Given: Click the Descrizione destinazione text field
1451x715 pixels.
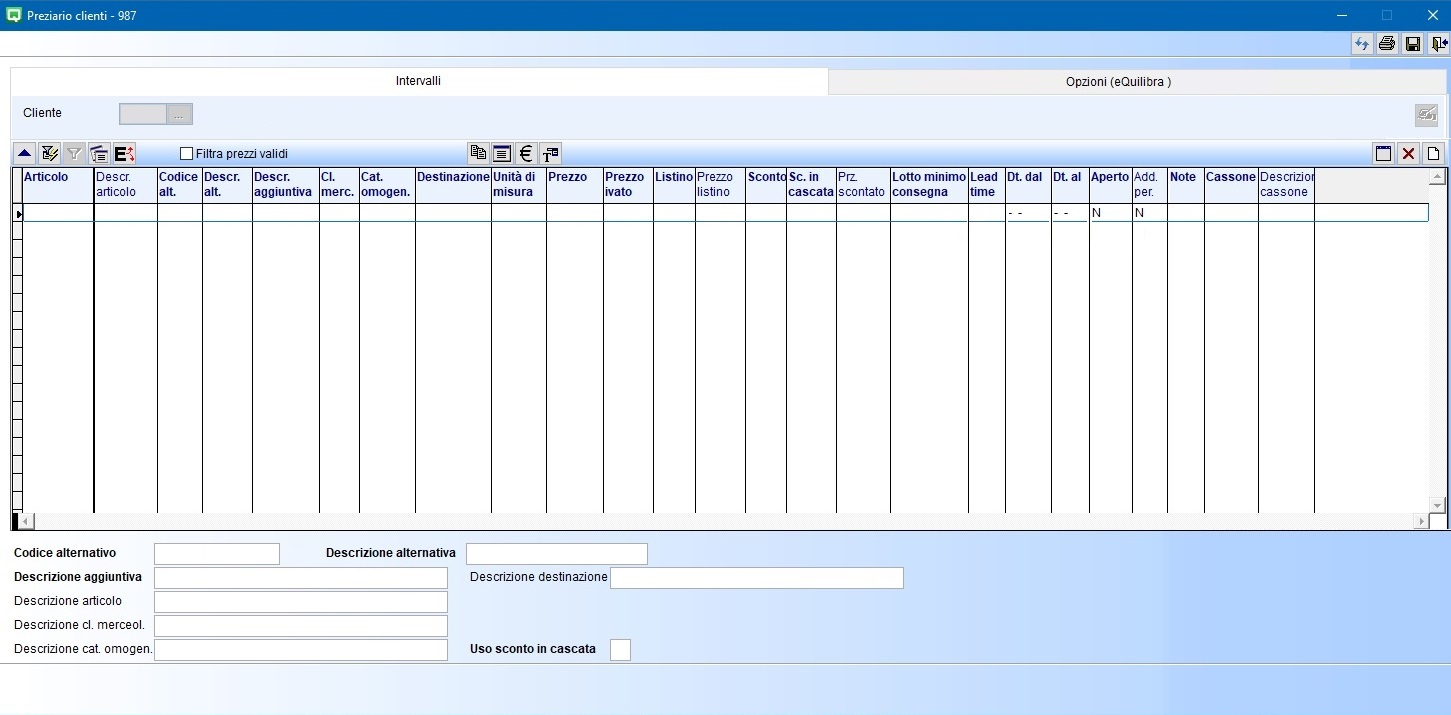Looking at the screenshot, I should click(x=756, y=578).
